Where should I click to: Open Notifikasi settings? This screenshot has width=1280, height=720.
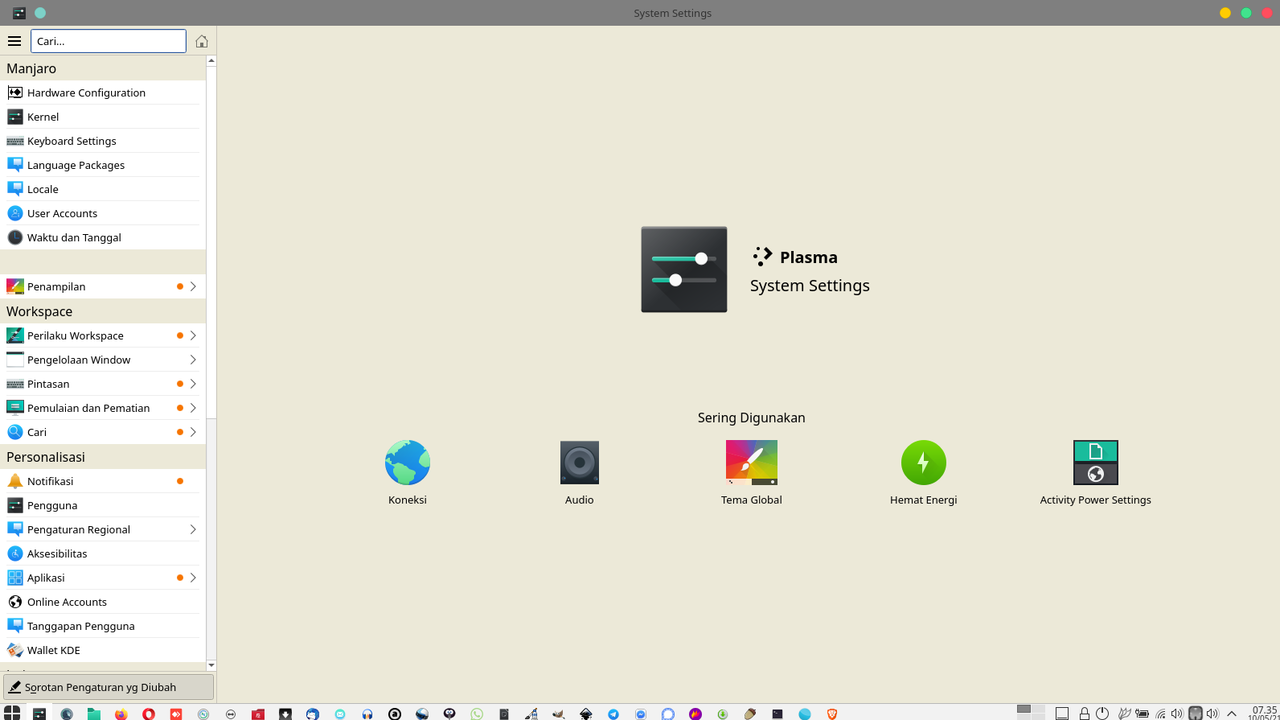click(x=103, y=481)
